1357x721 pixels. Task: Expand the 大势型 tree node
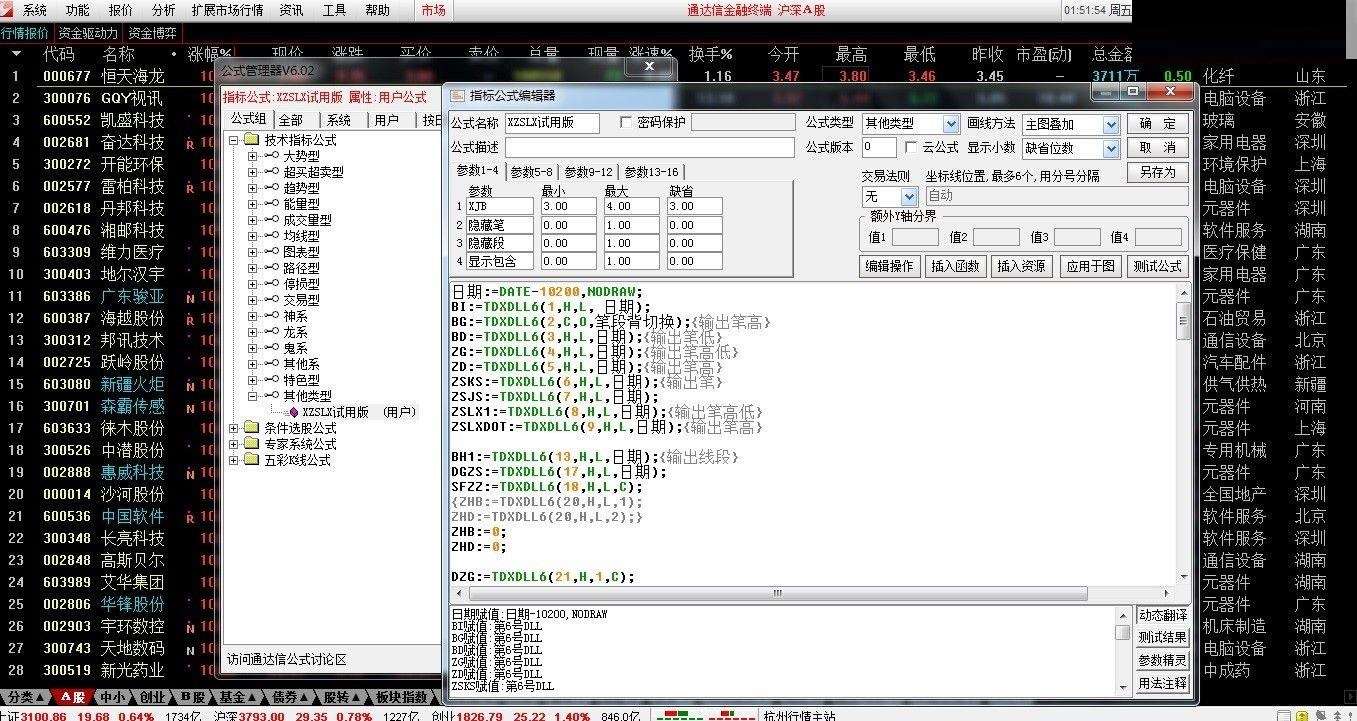point(253,156)
